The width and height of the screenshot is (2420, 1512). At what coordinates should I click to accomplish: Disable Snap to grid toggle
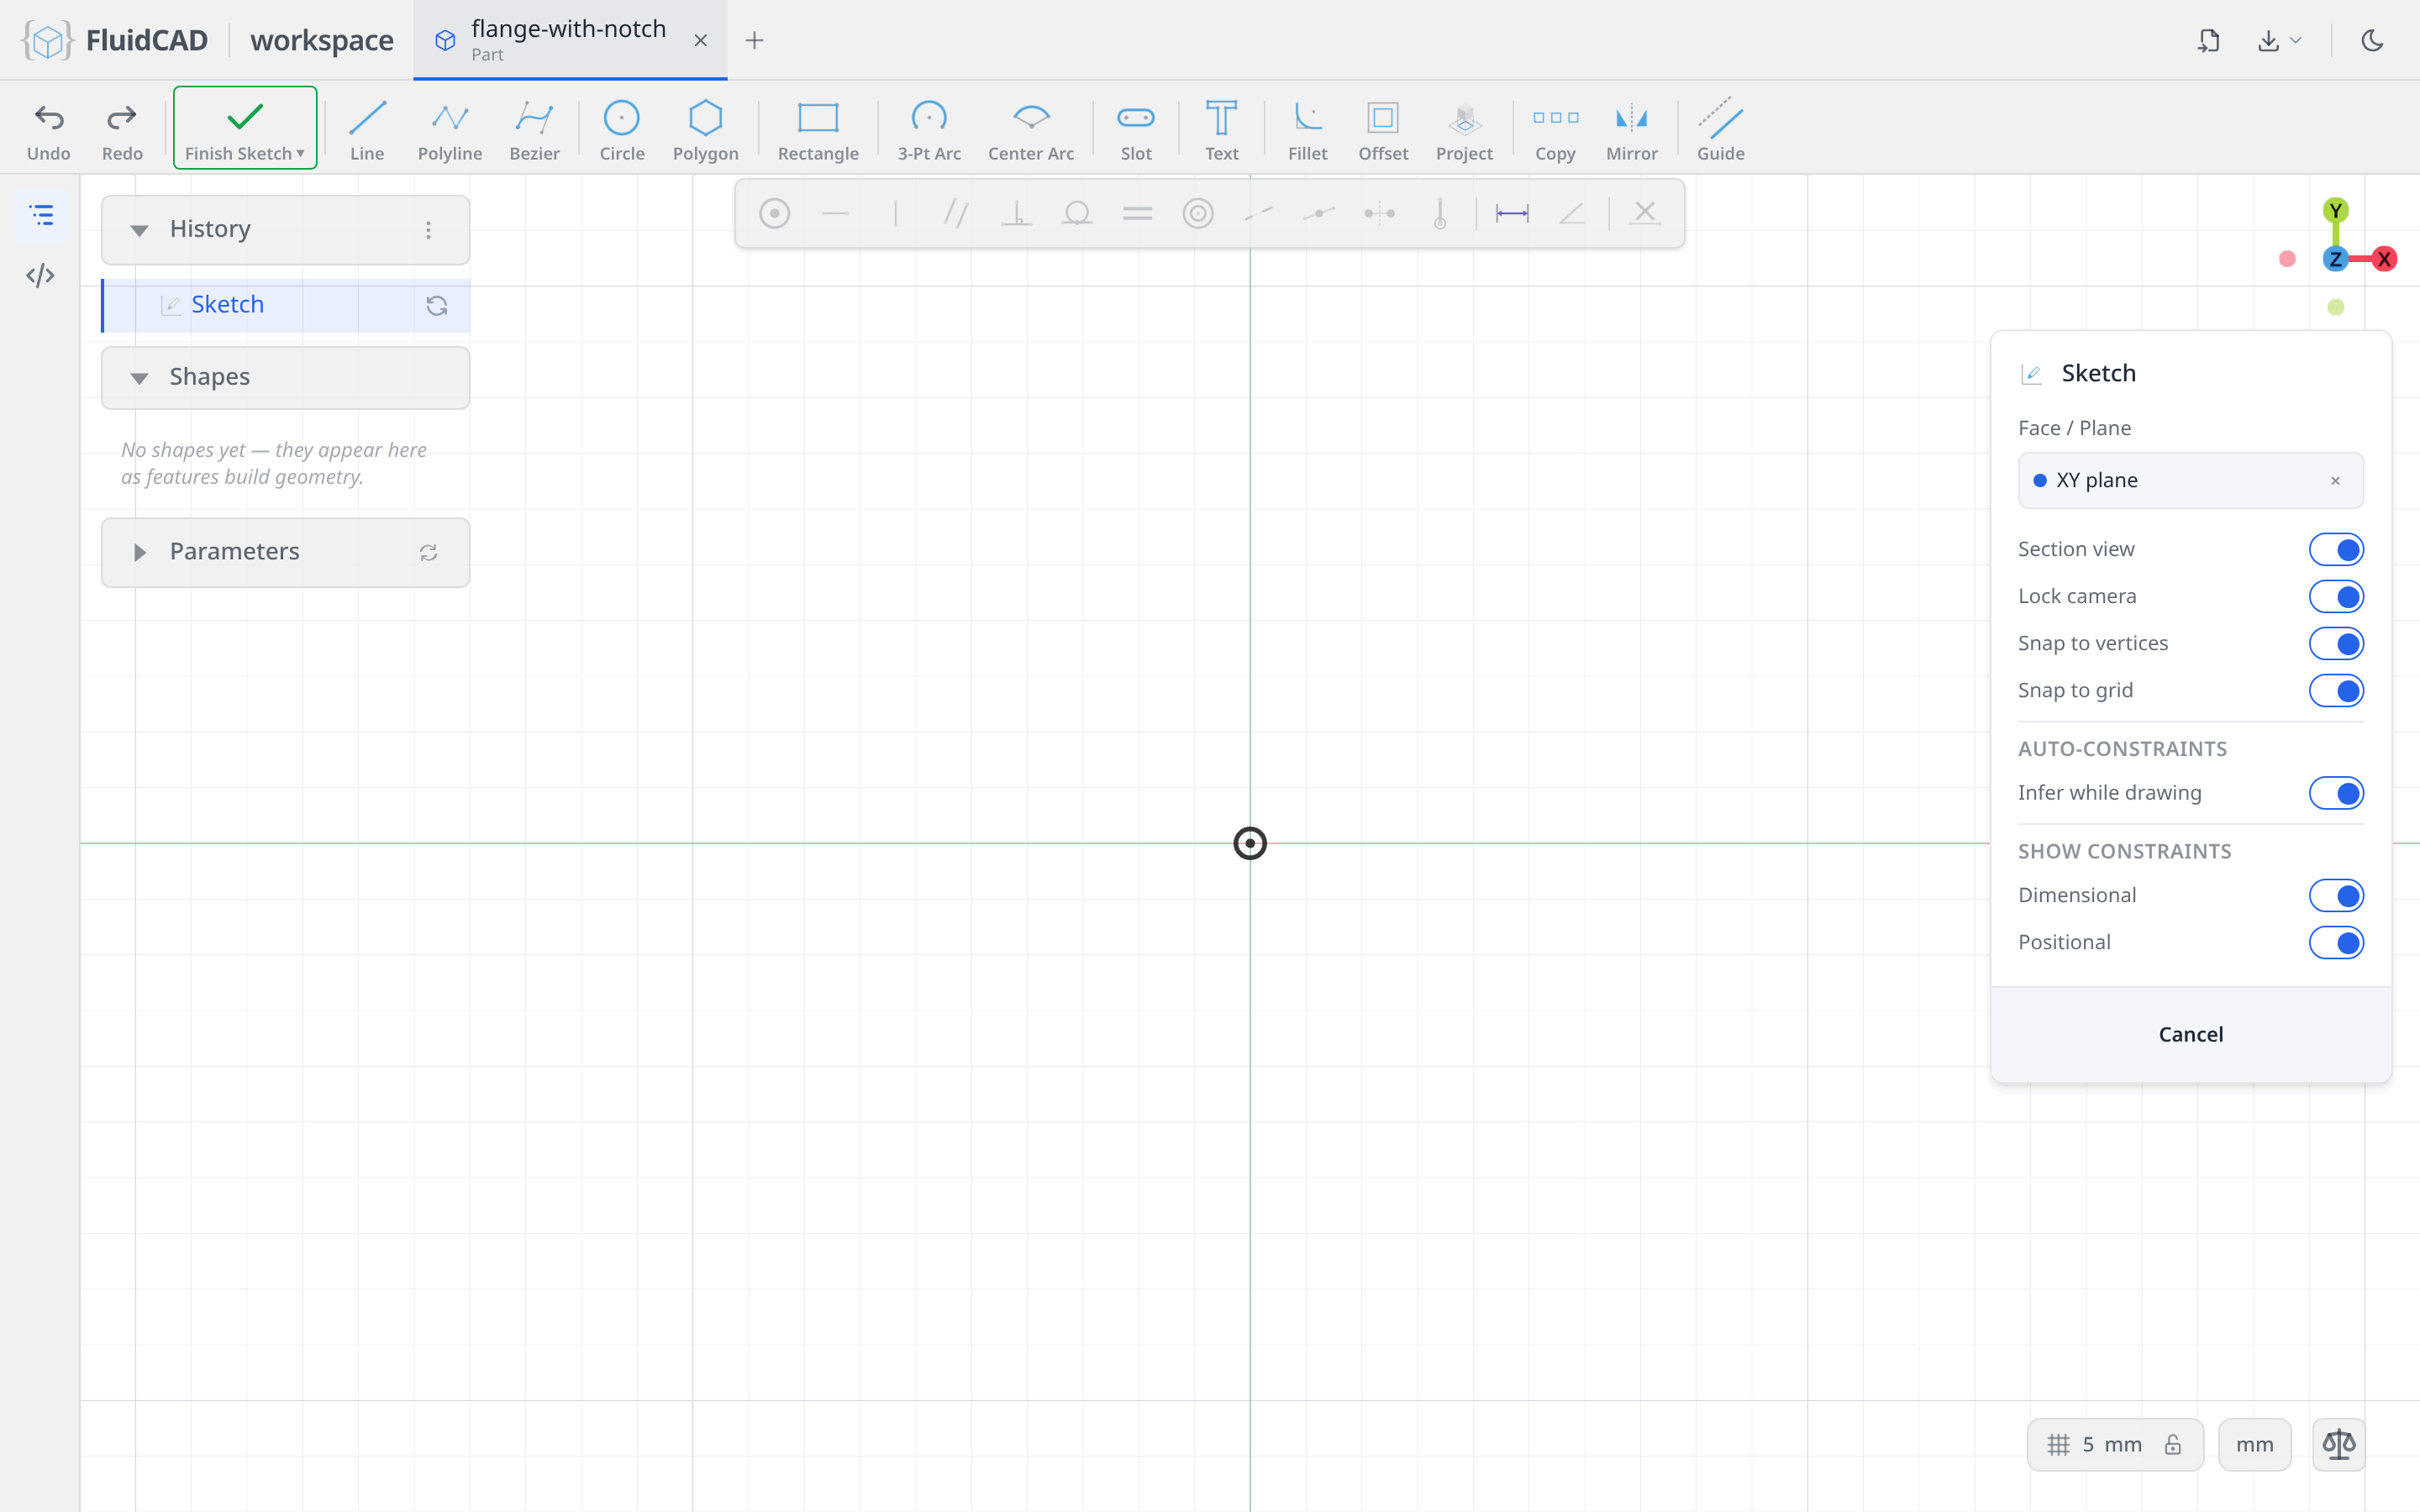pos(2336,690)
